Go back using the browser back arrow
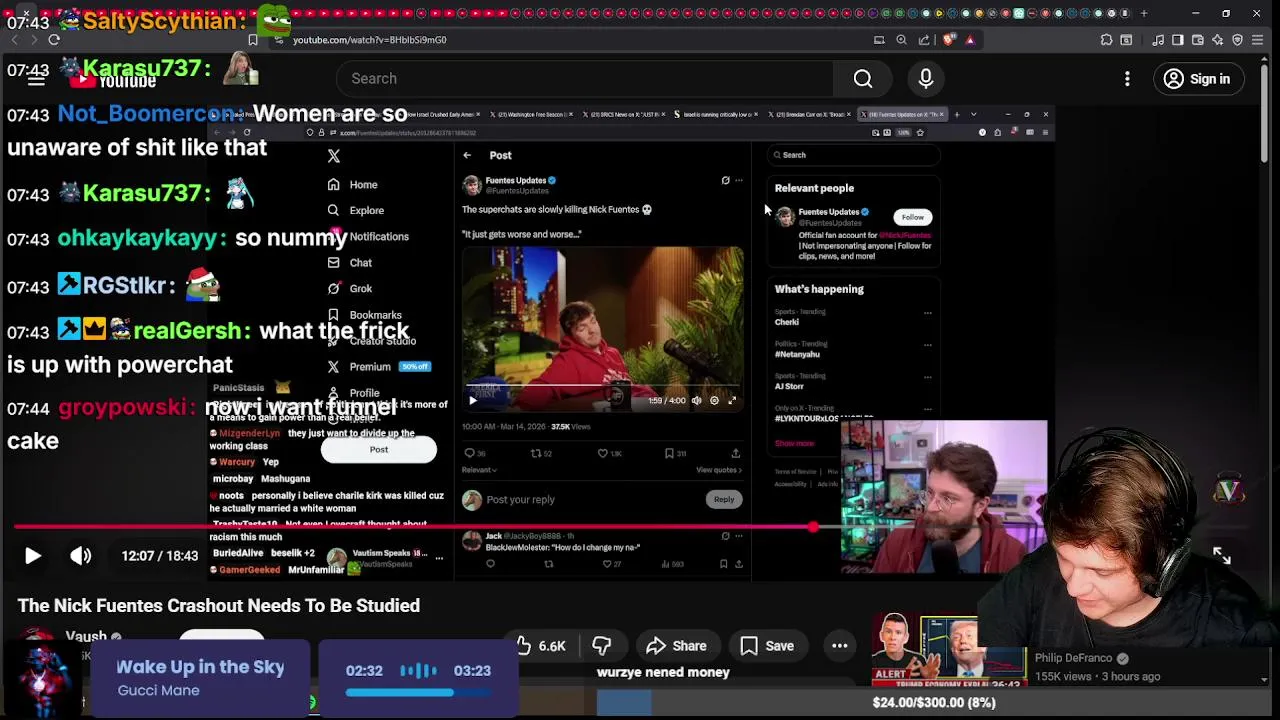Image resolution: width=1280 pixels, height=720 pixels. [x=13, y=40]
